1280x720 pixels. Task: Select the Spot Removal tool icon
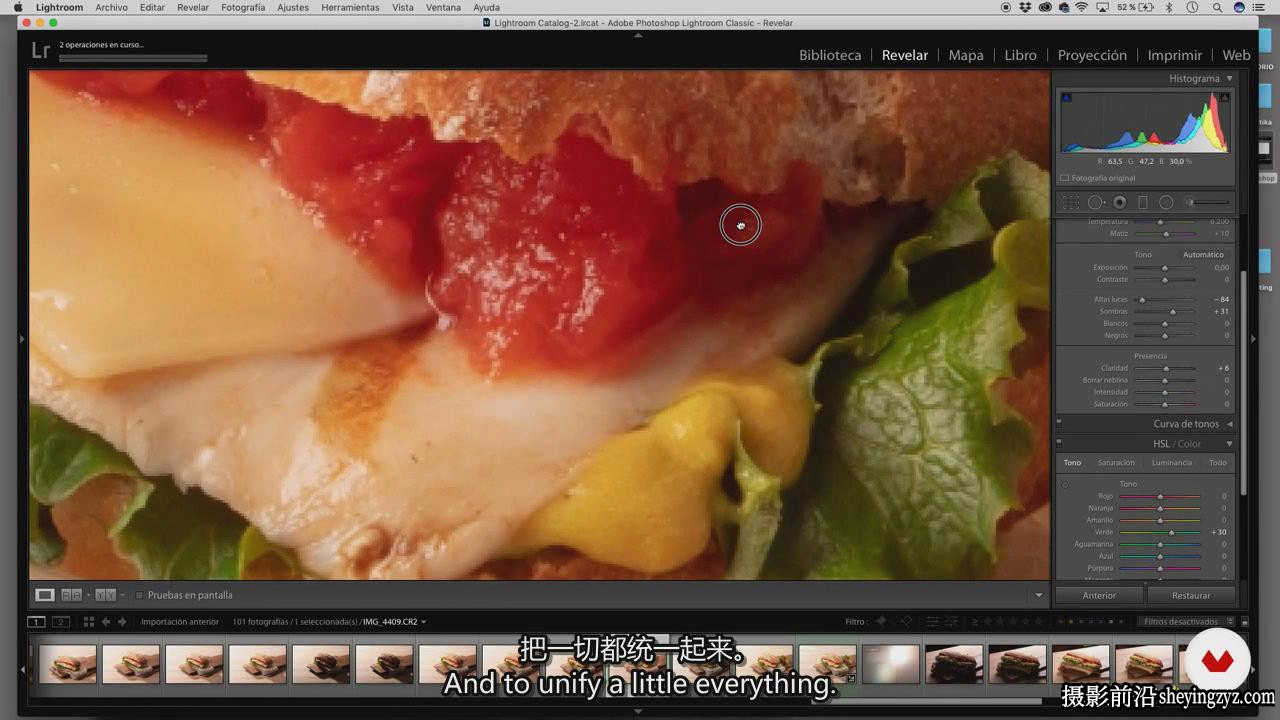[1095, 202]
